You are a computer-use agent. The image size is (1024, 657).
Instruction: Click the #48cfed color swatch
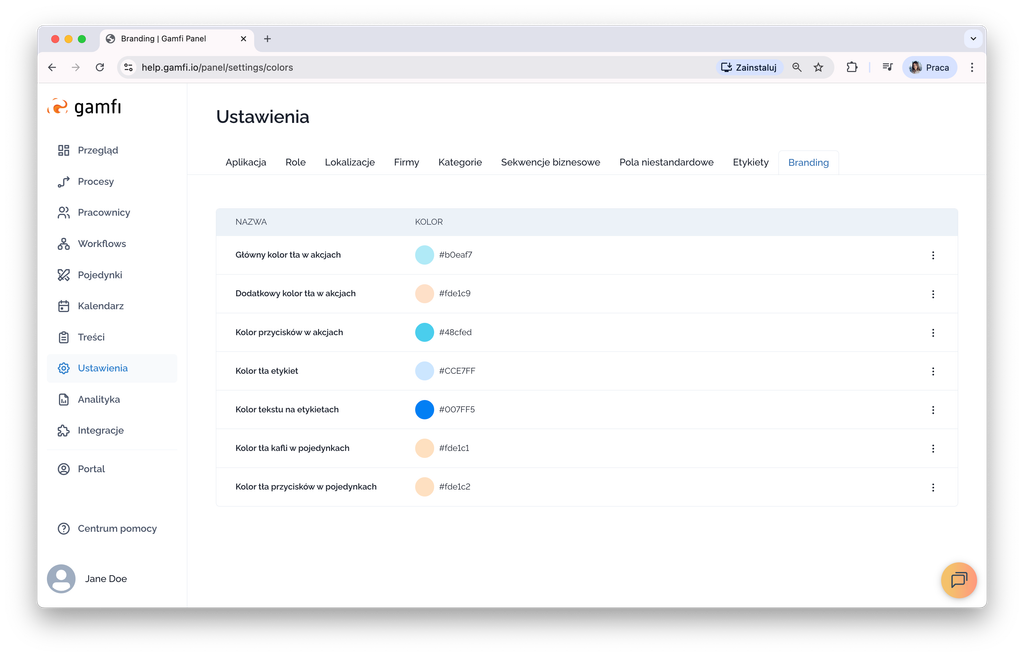tap(424, 332)
